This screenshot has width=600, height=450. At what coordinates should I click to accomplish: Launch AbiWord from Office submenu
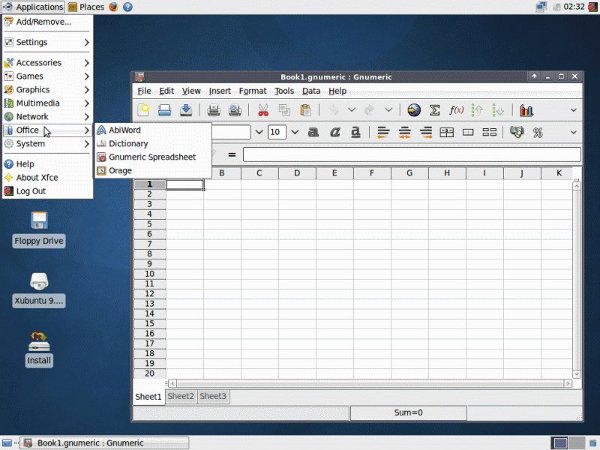(153, 130)
